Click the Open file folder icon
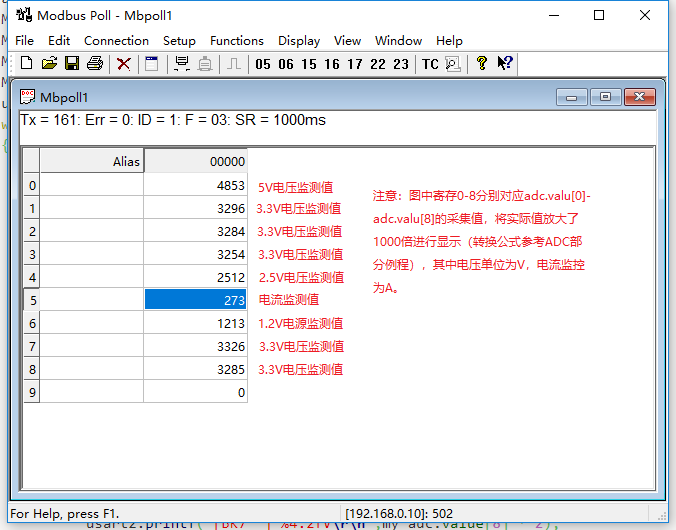The image size is (676, 530). coord(49,64)
